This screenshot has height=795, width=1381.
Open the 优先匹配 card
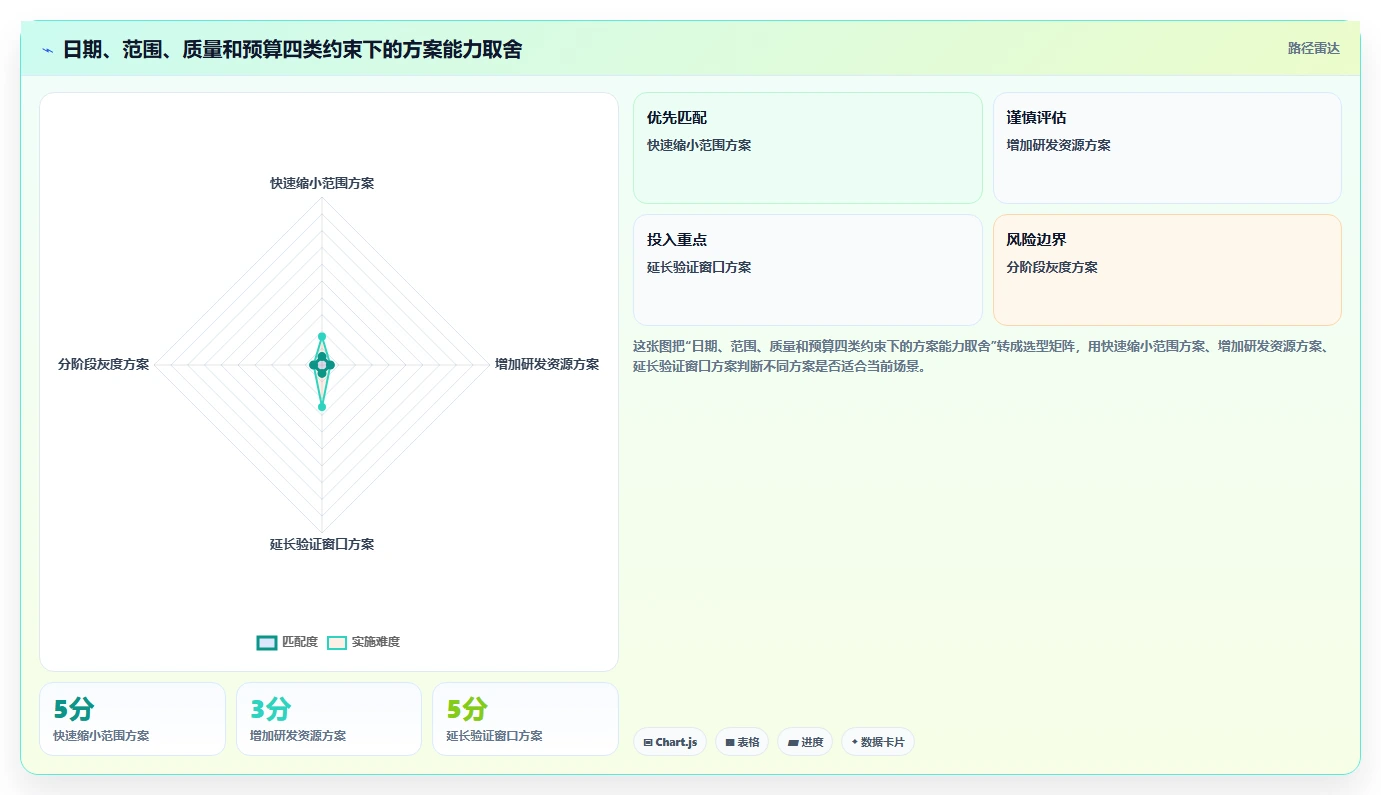[x=808, y=148]
